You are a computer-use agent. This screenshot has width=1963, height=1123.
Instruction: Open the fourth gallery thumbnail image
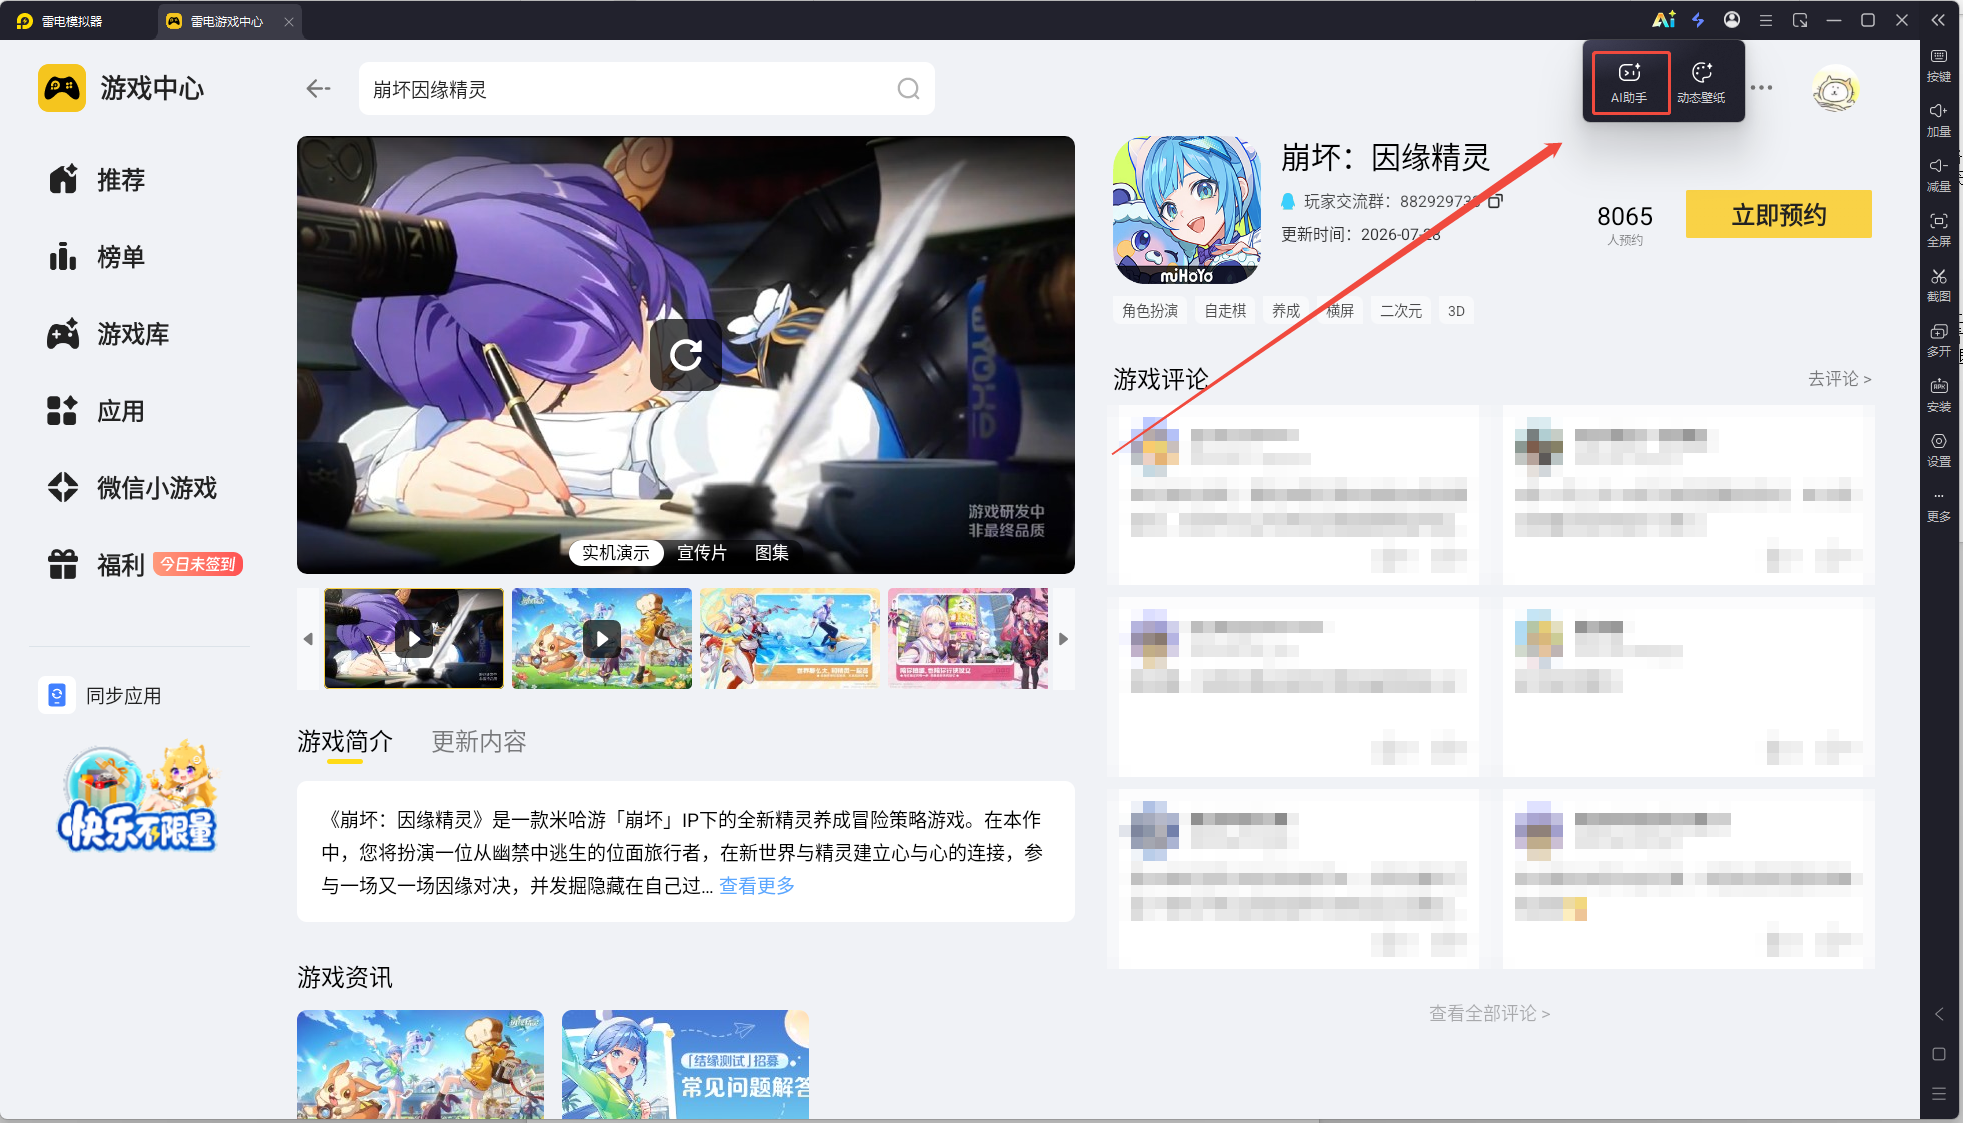968,638
